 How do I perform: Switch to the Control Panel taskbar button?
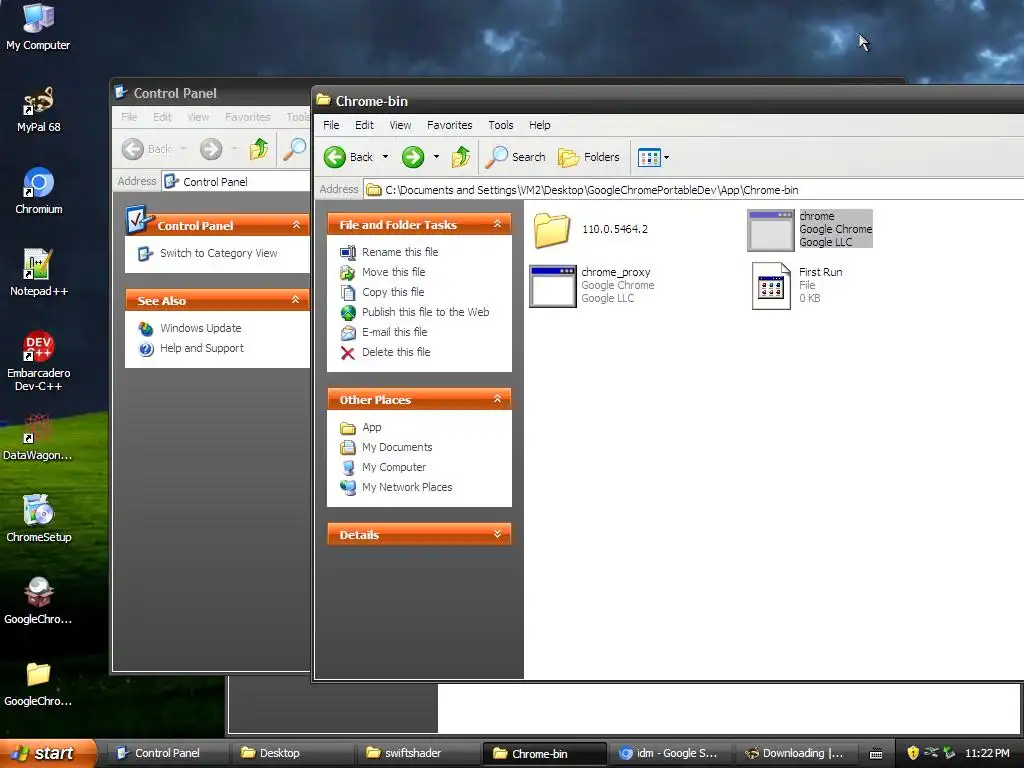[x=166, y=753]
